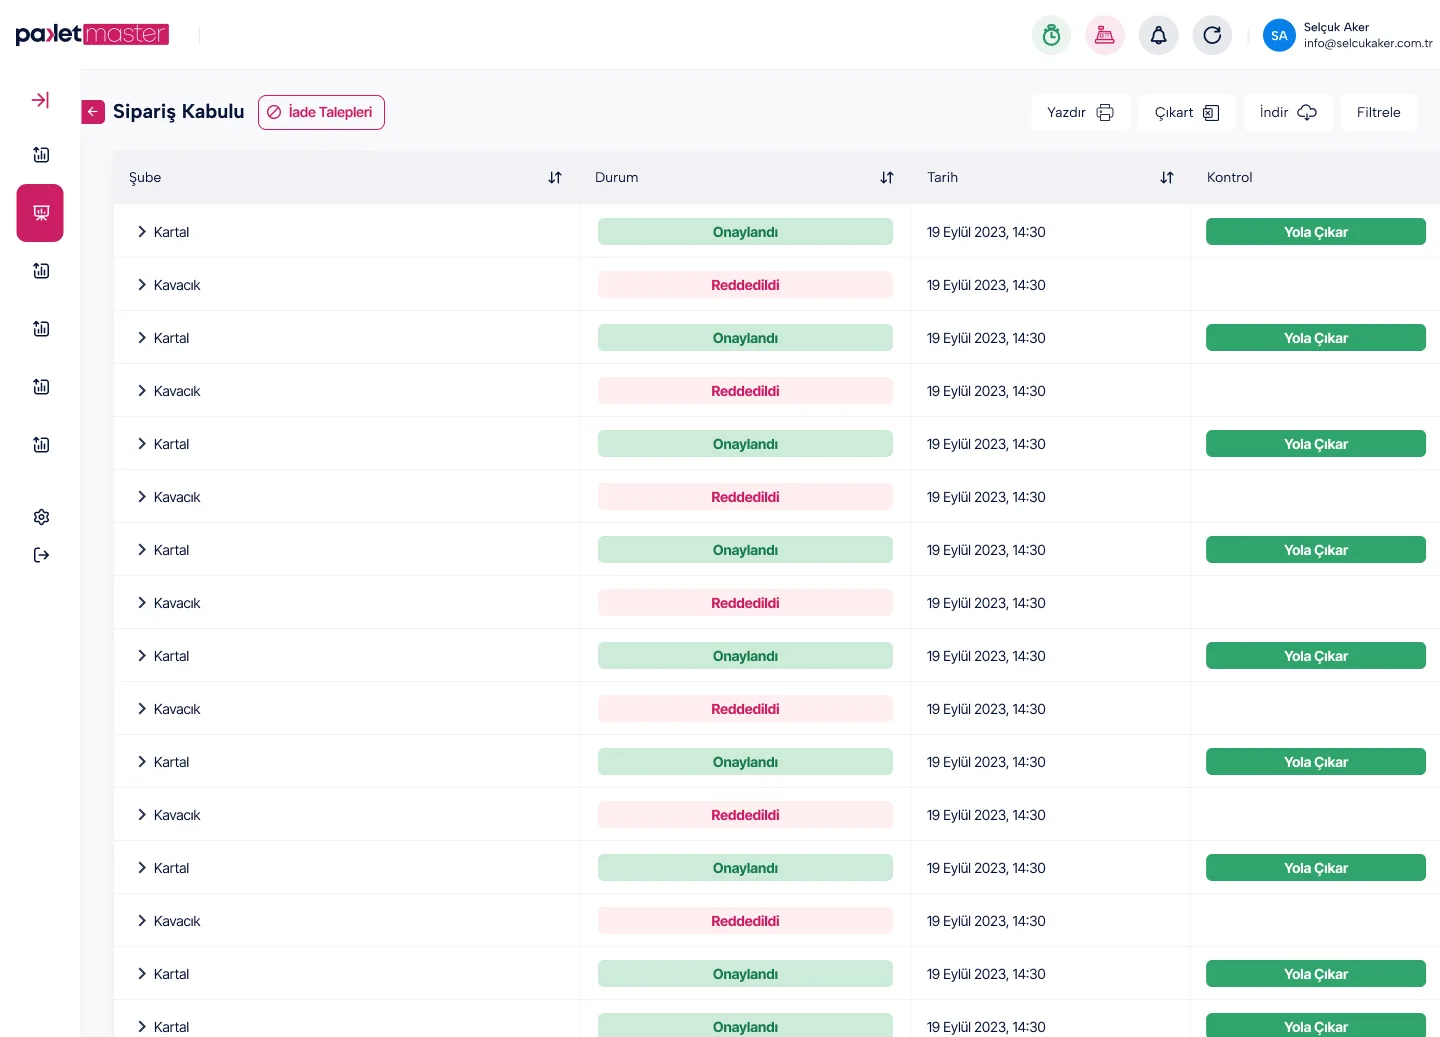Open the SA user avatar
The width and height of the screenshot is (1440, 1037).
tap(1279, 35)
